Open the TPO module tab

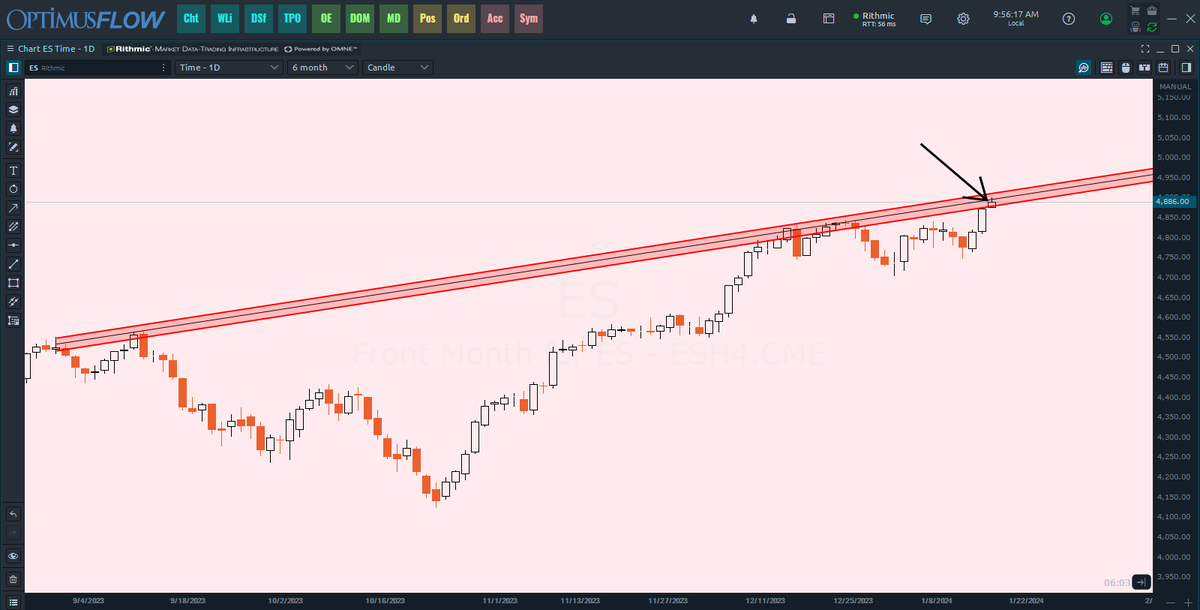[x=291, y=18]
